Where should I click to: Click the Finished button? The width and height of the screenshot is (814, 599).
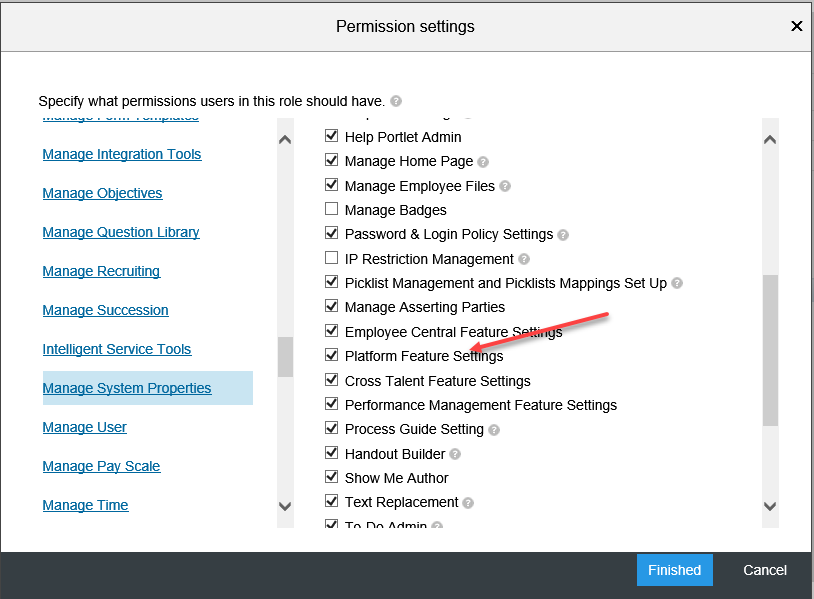point(674,570)
